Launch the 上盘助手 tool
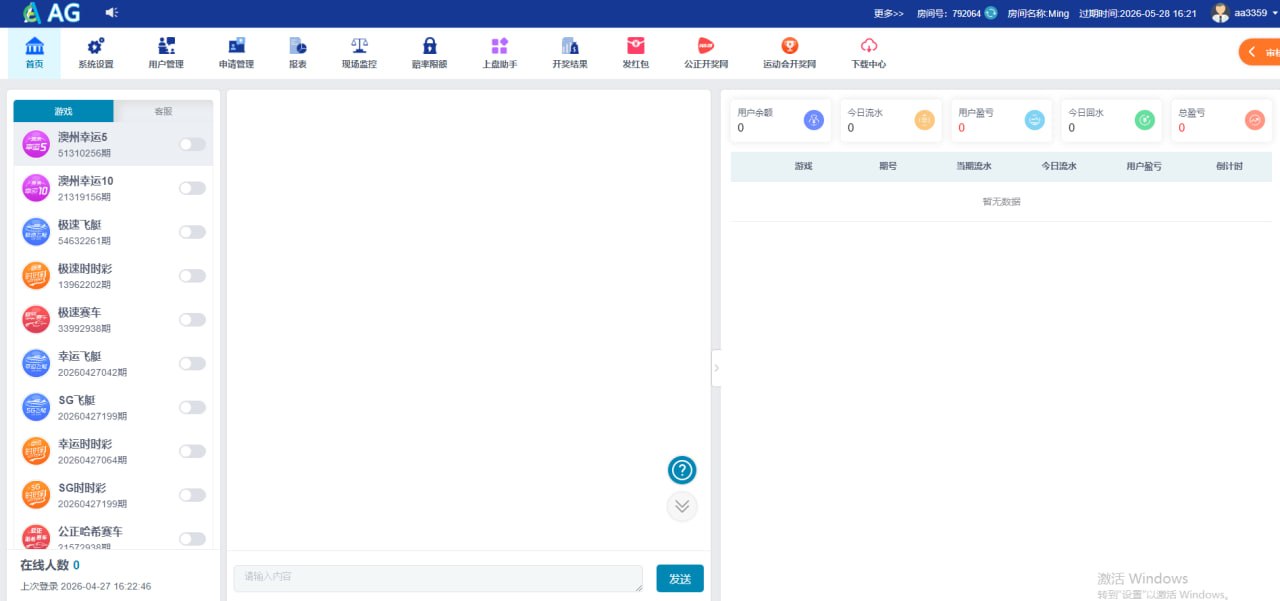Screen dimensions: 1280x601 tap(500, 53)
